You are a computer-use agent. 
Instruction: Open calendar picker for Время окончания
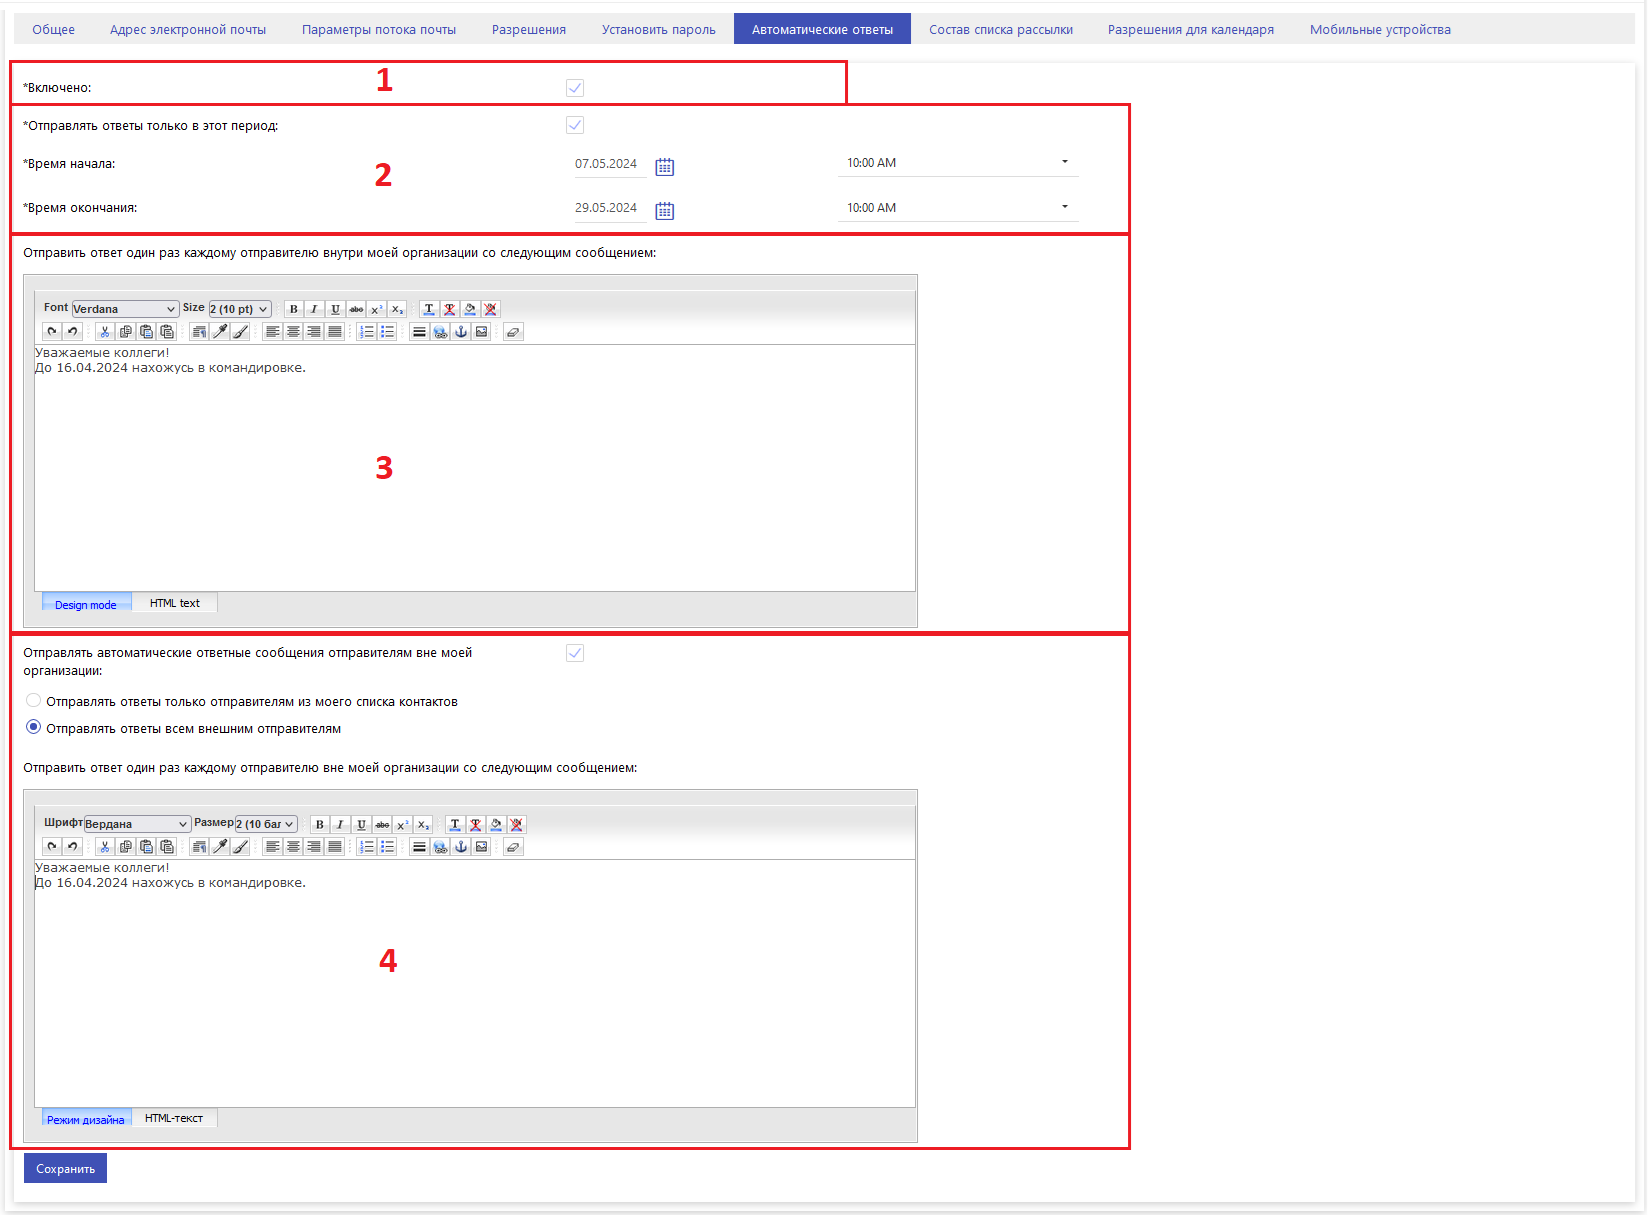pos(665,211)
